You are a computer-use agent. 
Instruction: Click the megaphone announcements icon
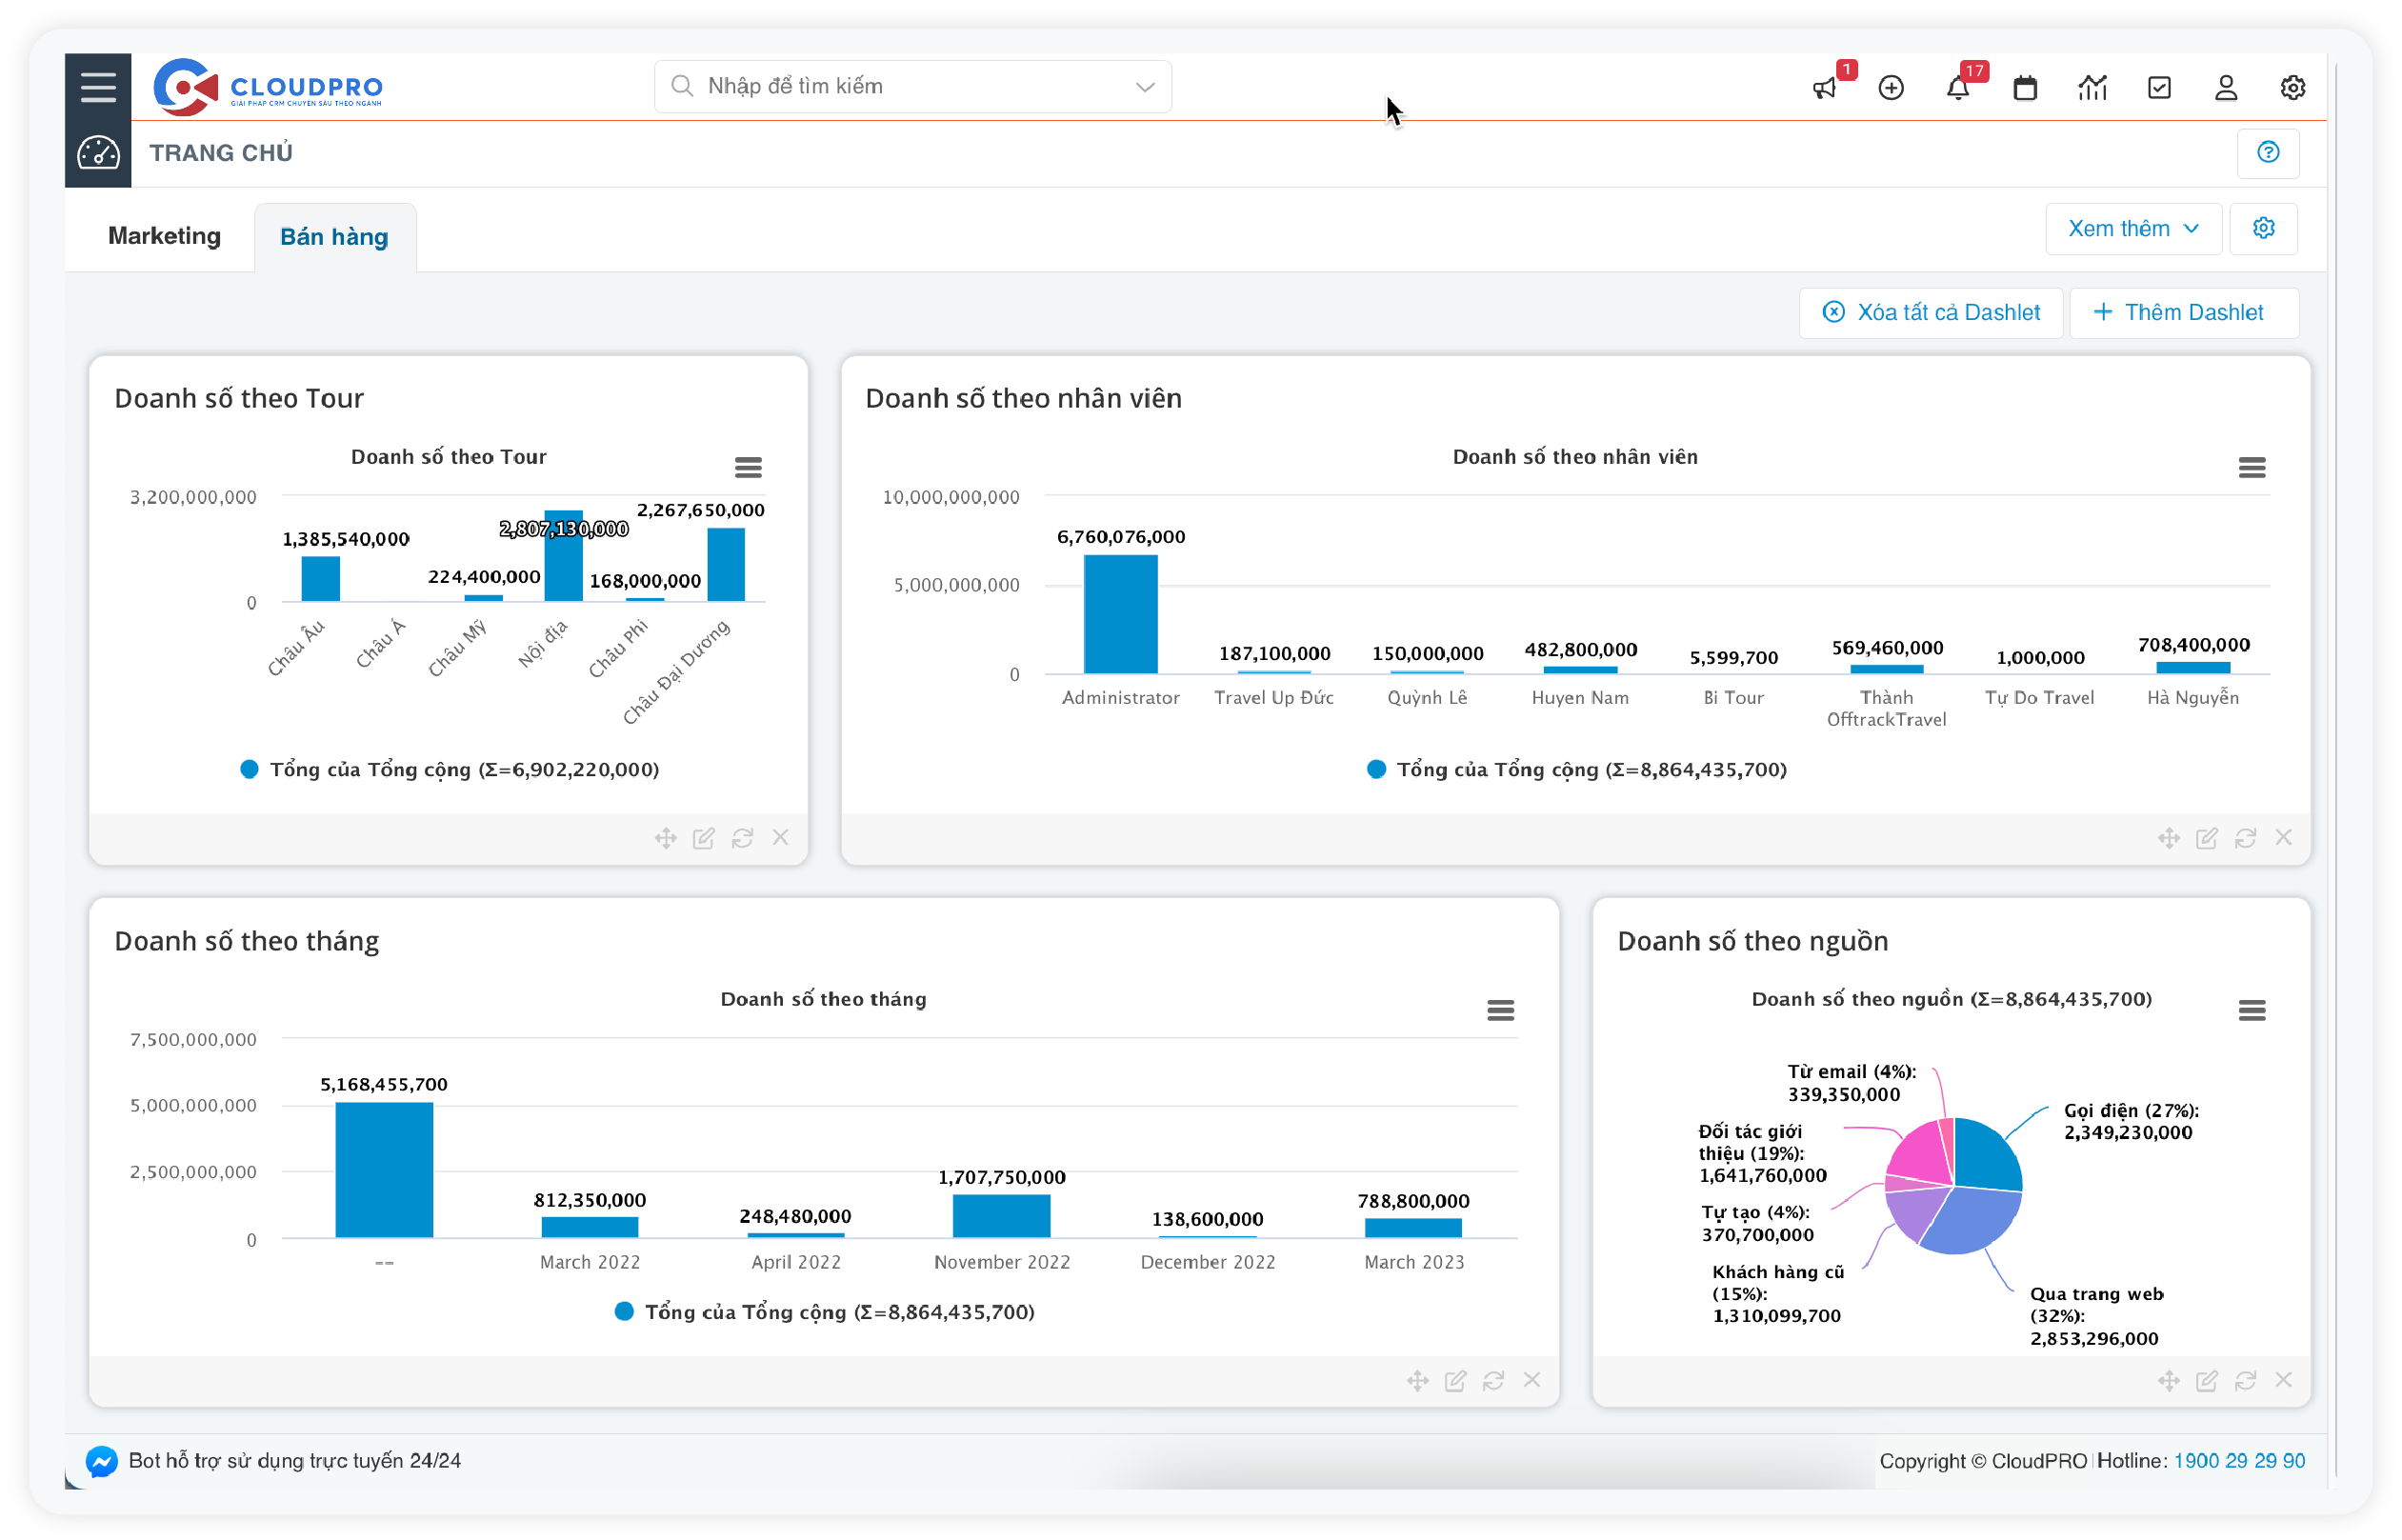click(x=1824, y=88)
